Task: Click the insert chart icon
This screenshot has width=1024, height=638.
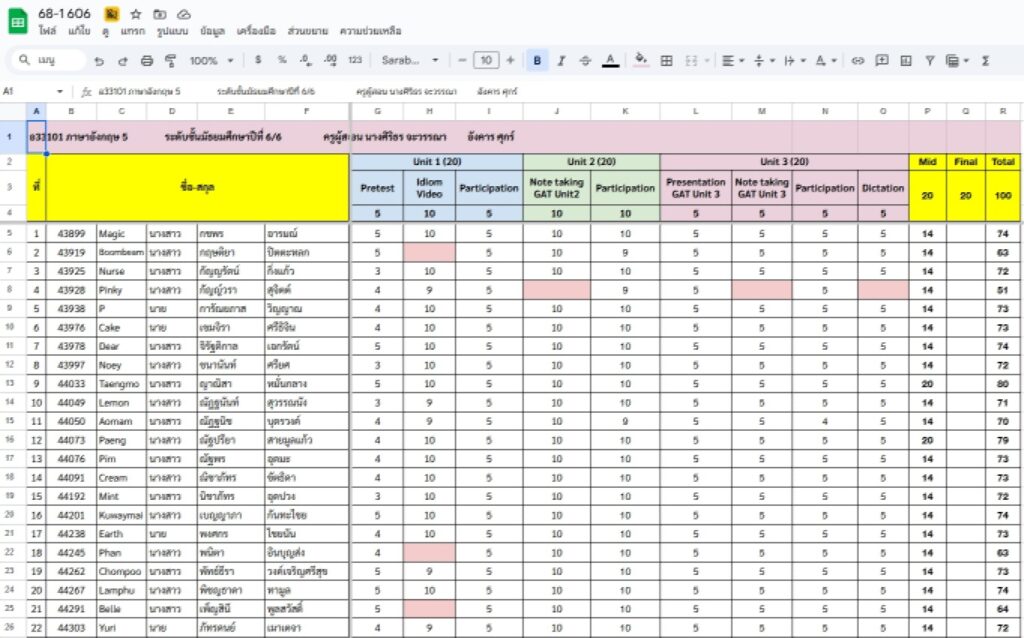Action: point(906,61)
